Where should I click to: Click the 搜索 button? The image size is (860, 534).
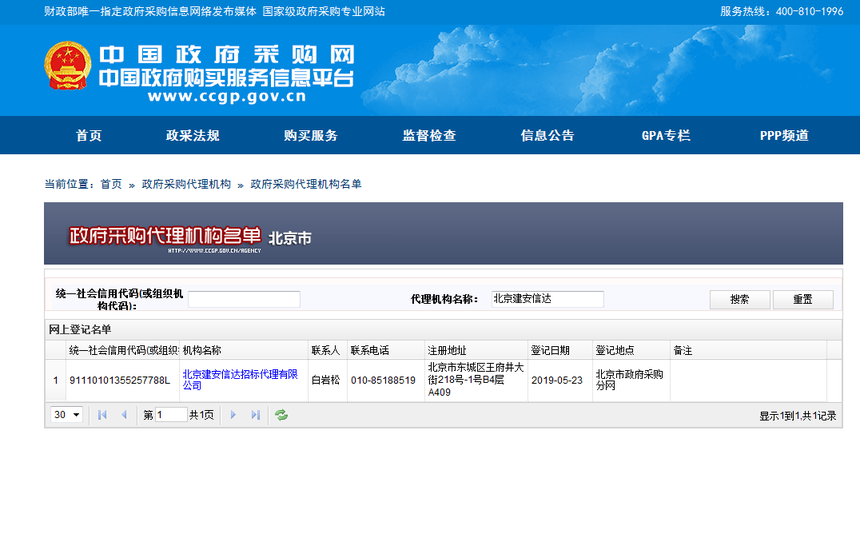(740, 299)
